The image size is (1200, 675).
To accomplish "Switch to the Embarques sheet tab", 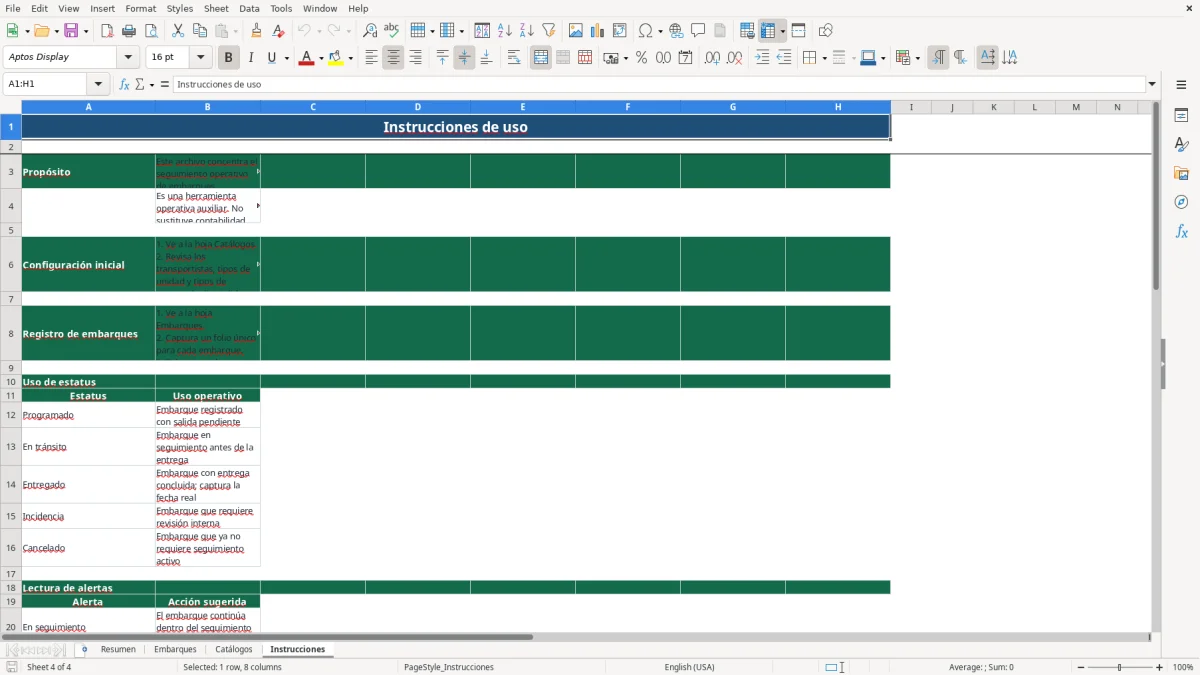I will point(175,650).
